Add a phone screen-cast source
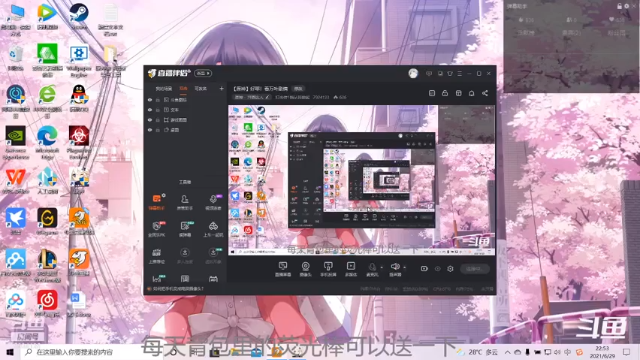Viewport: 640px width, 360px height. coord(328,269)
